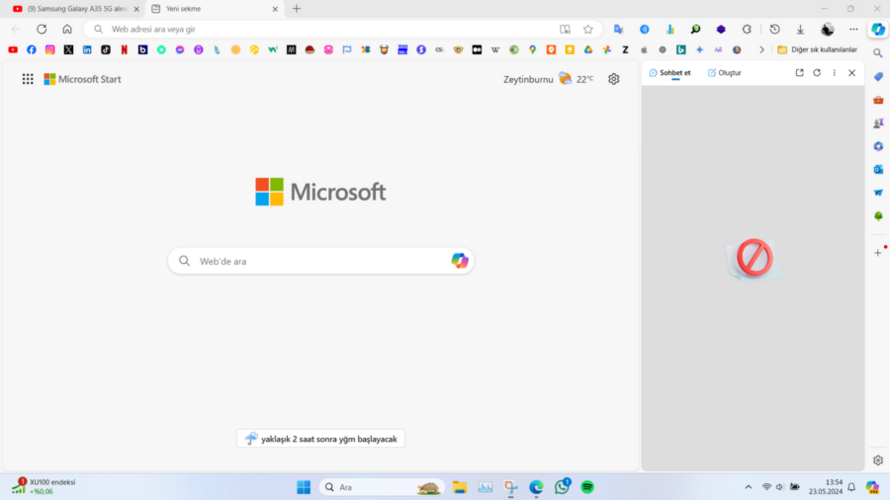
Task: Switch to the Oluştur tab
Action: click(724, 73)
